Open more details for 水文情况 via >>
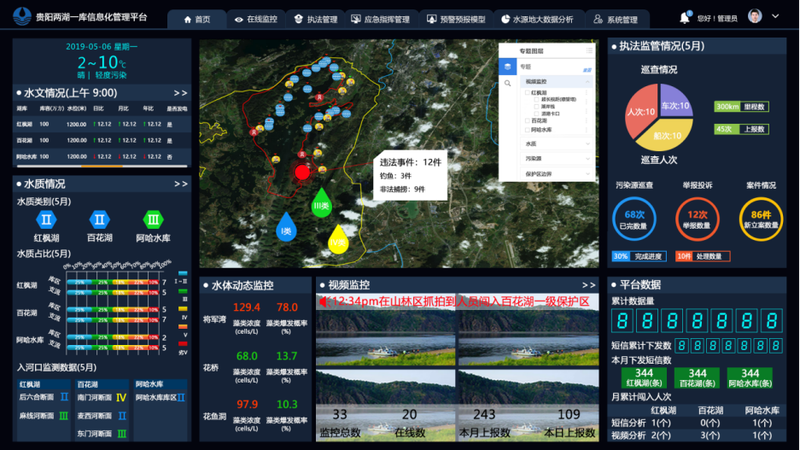The image size is (800, 450). point(180,93)
